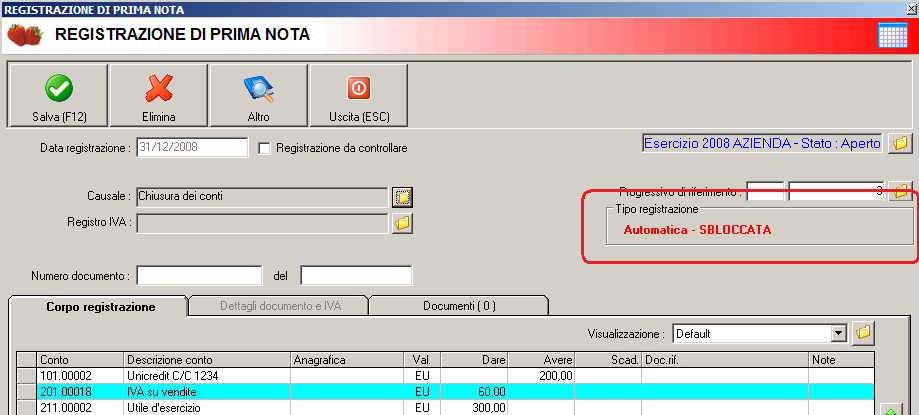Click the Causale Chiusura dei conti field

[x=262, y=197]
